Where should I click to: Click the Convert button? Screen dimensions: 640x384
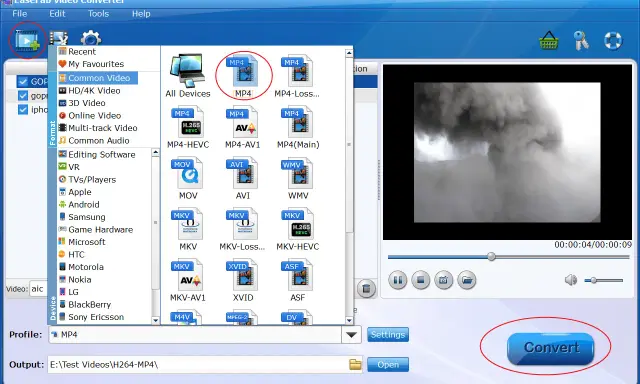550,348
